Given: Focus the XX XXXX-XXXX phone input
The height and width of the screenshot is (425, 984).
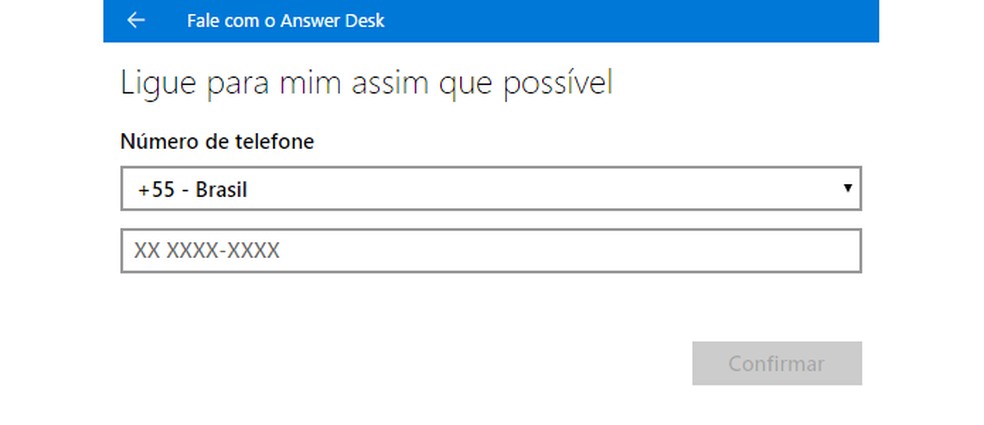Looking at the screenshot, I should (x=490, y=251).
